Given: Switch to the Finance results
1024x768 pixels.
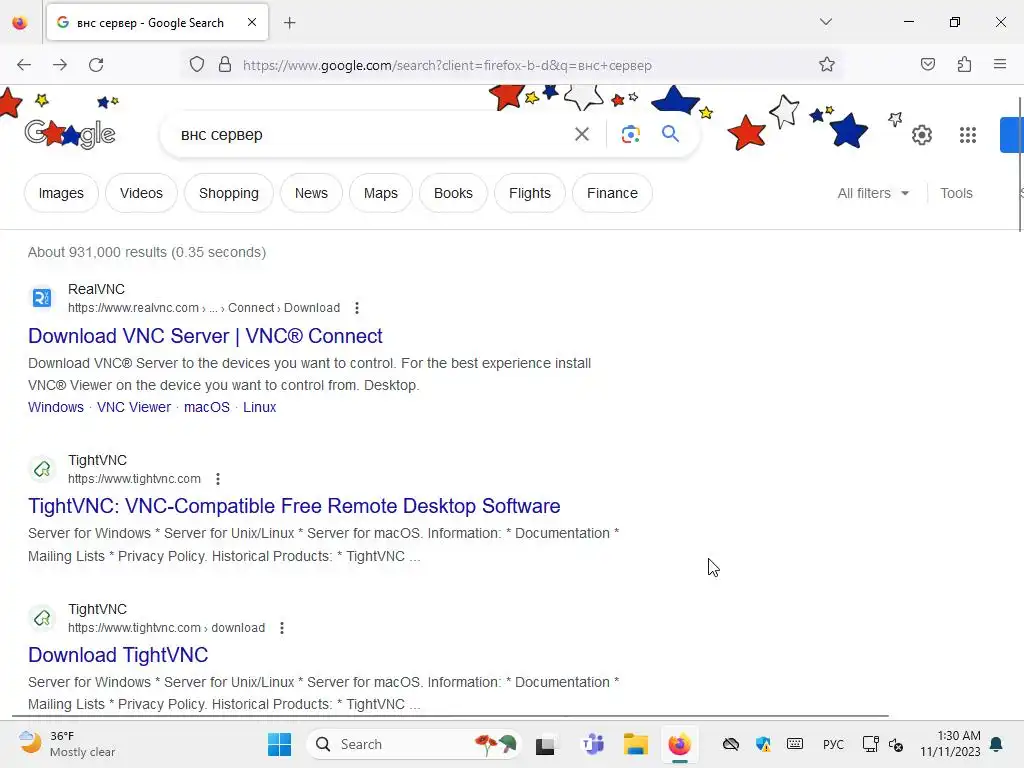Looking at the screenshot, I should tap(612, 193).
